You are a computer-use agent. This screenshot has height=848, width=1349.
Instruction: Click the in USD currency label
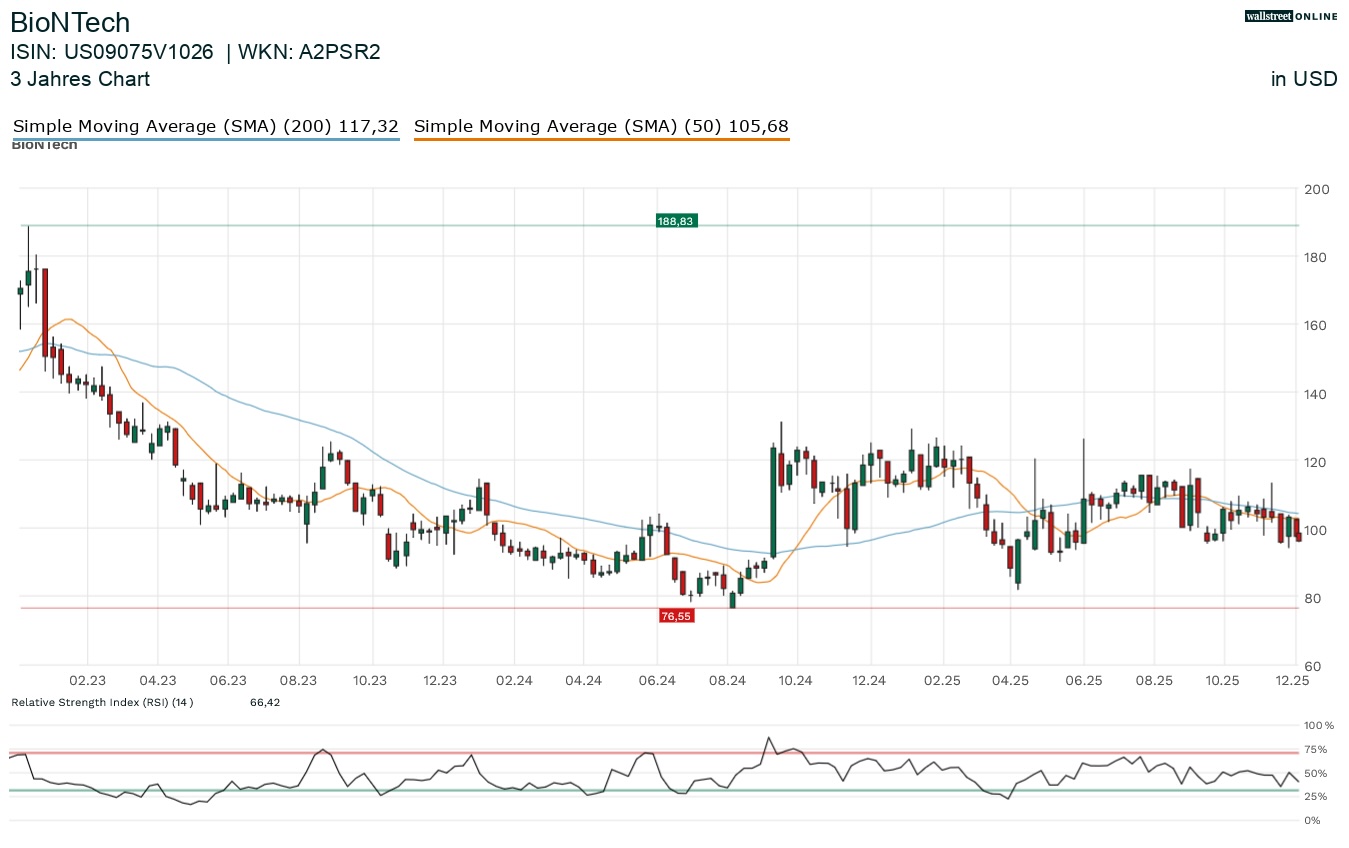coord(1304,79)
